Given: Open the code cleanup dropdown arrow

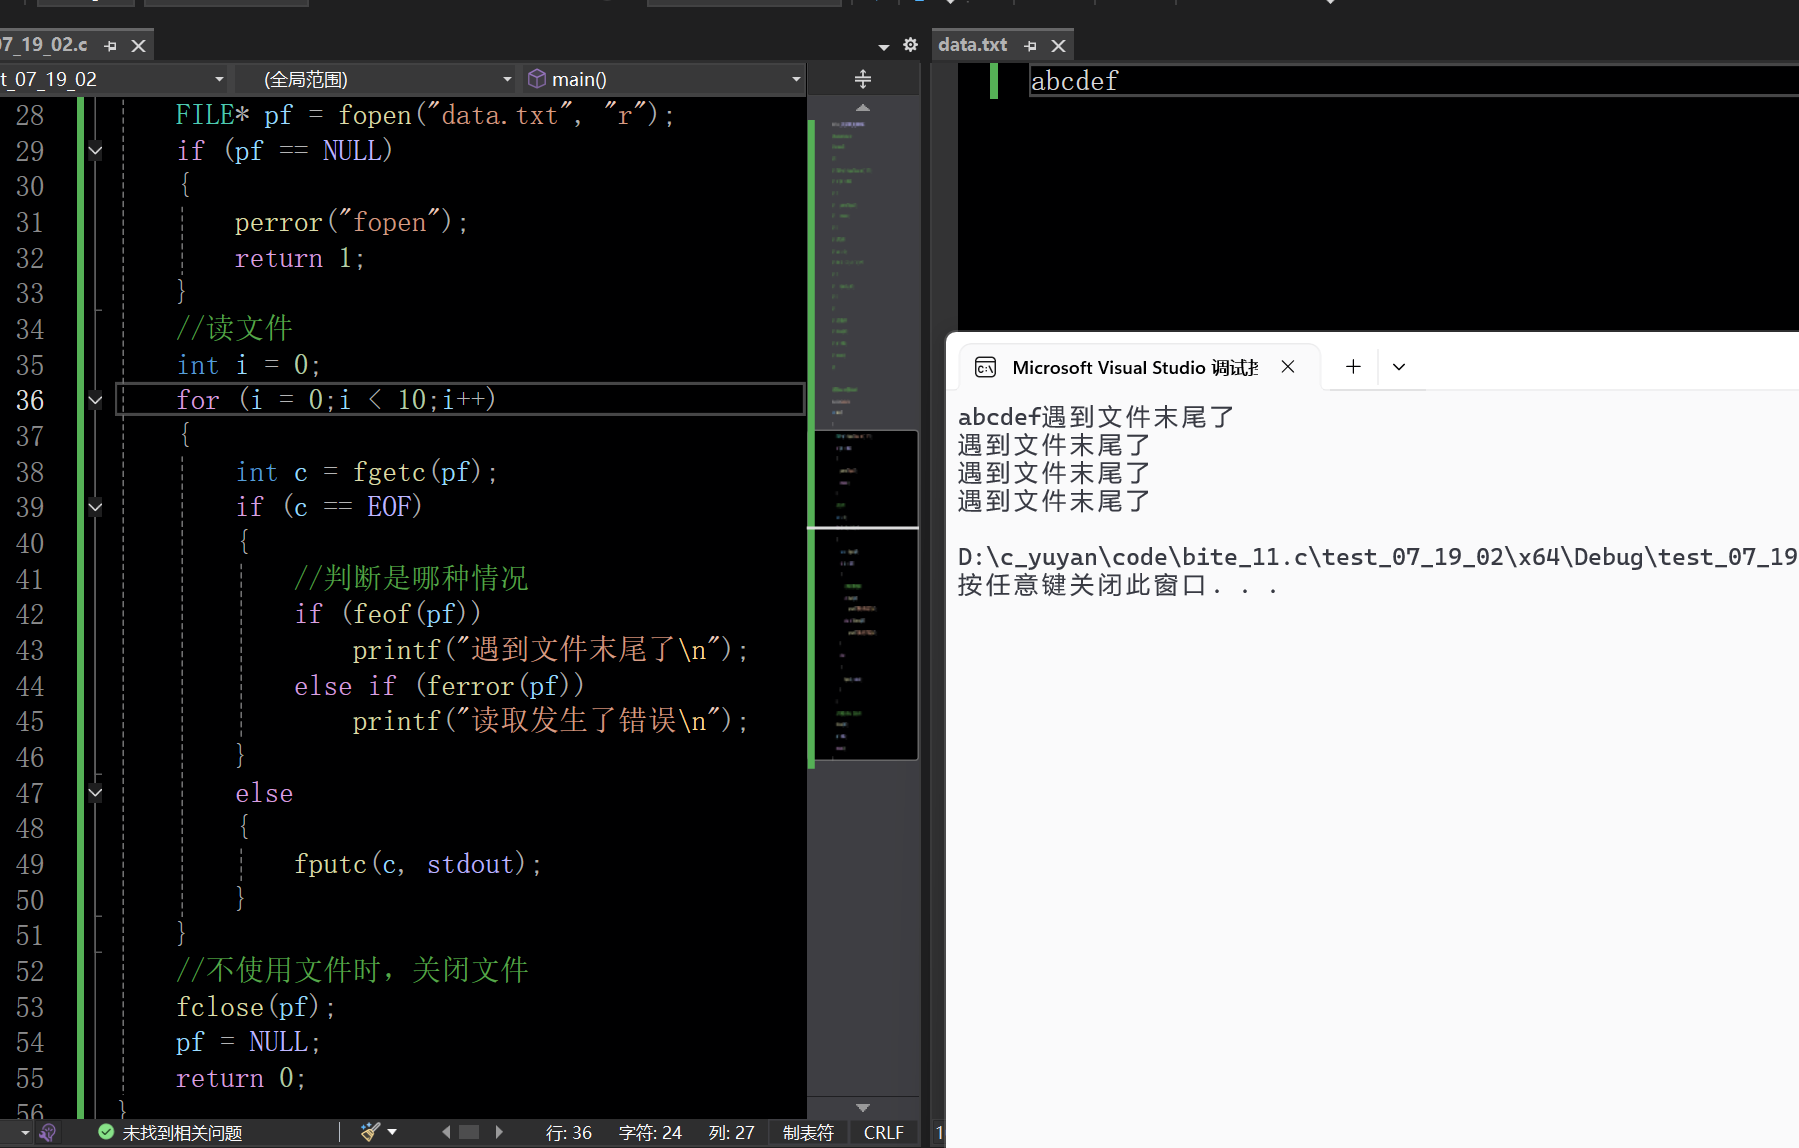Looking at the screenshot, I should 392,1132.
